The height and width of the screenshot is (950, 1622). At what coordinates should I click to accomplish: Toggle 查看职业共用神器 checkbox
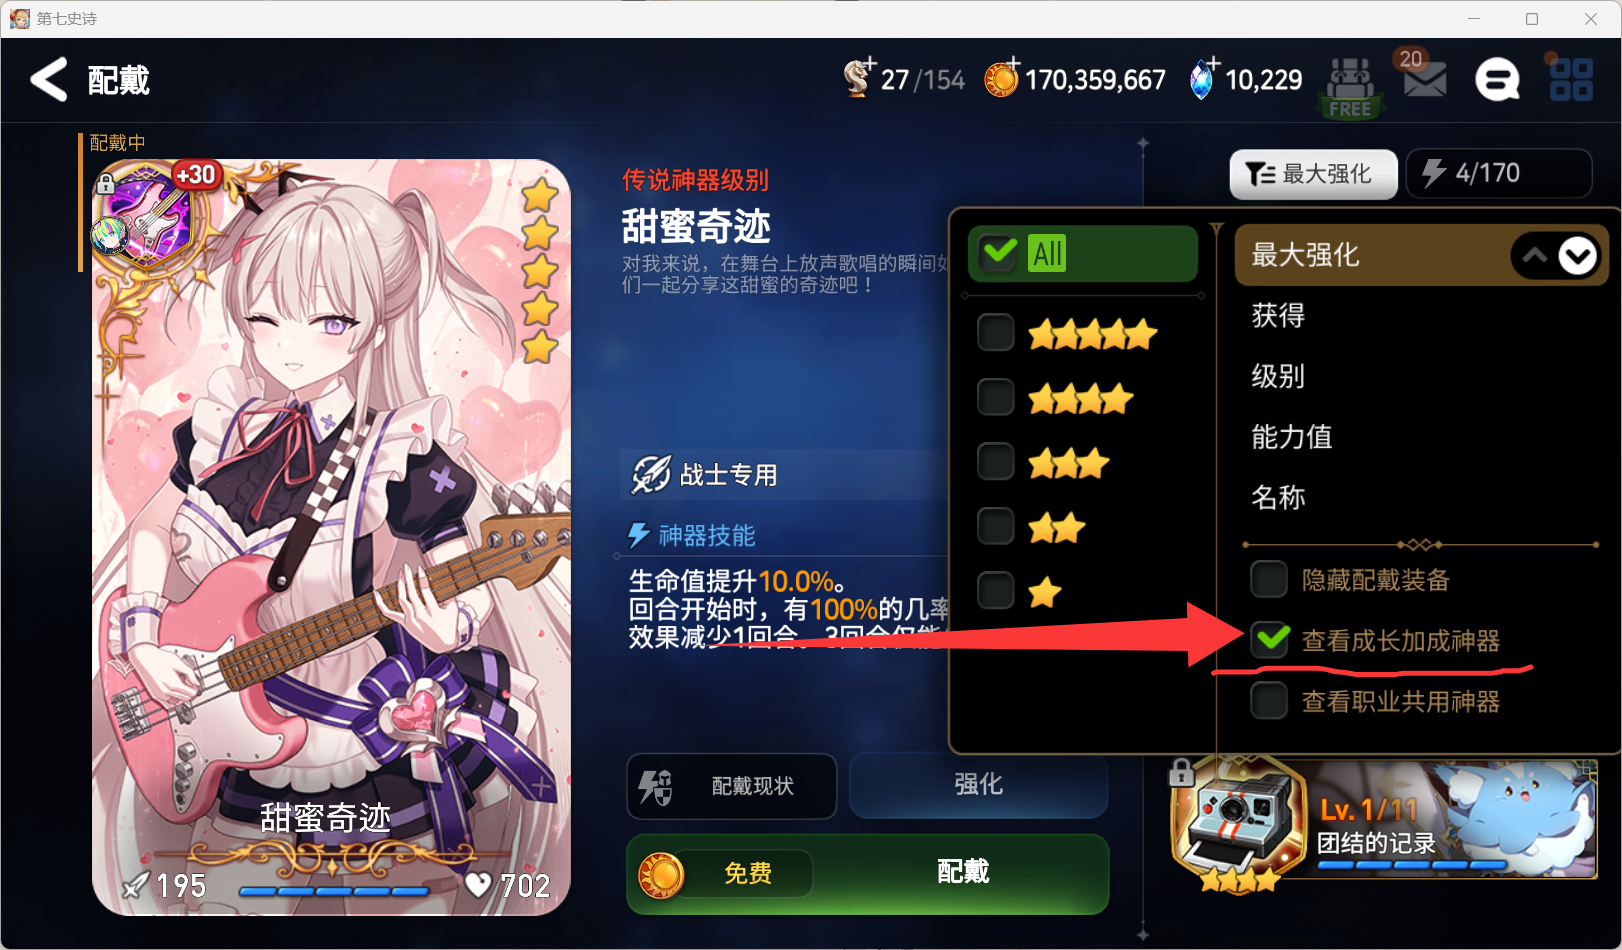tap(1269, 700)
